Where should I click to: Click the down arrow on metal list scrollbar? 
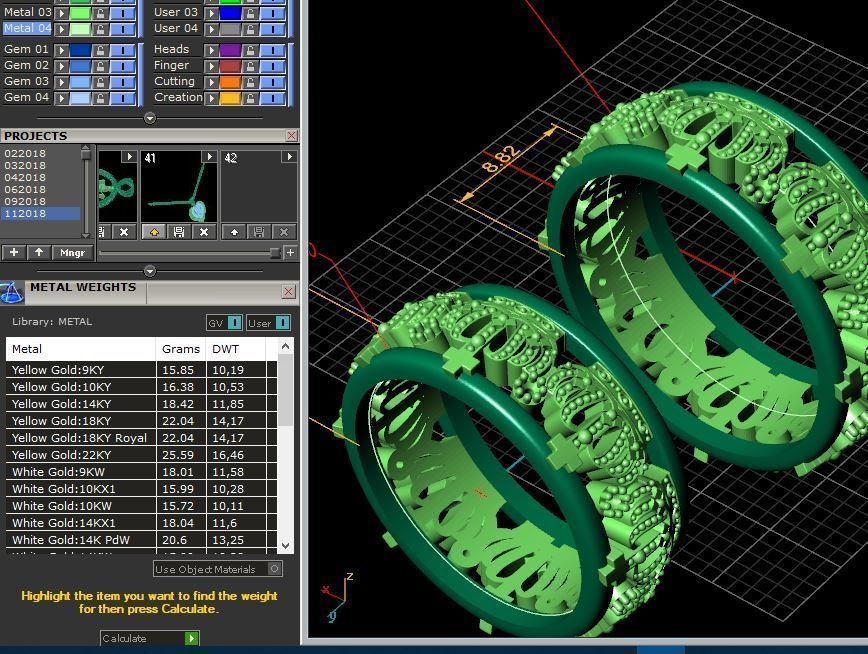click(x=285, y=545)
